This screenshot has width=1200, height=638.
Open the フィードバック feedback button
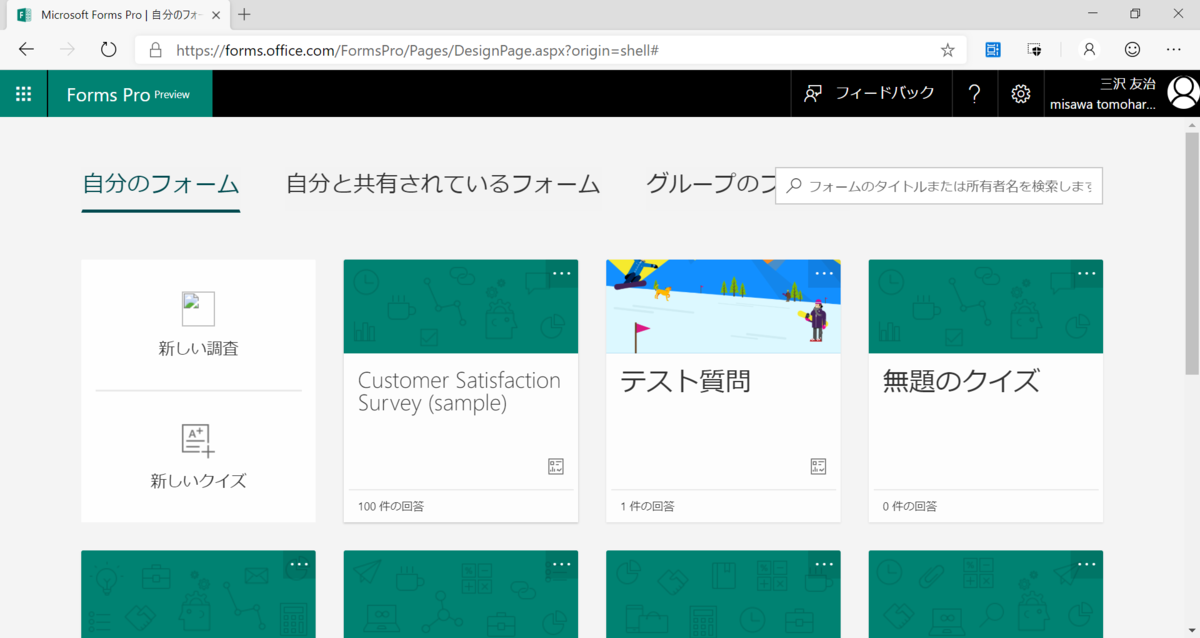tap(869, 93)
